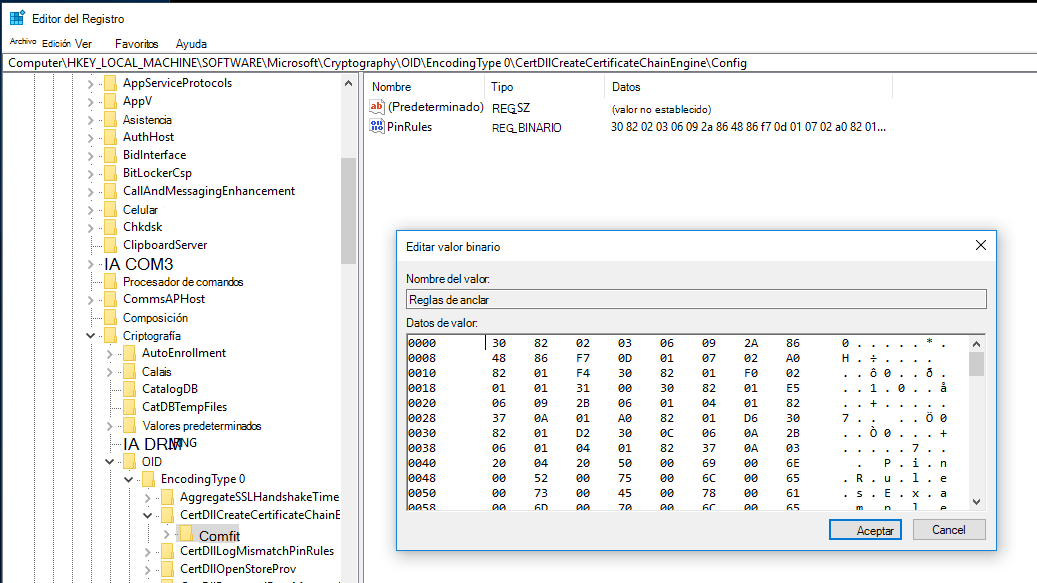Select the Asistencia folder icon

click(111, 120)
